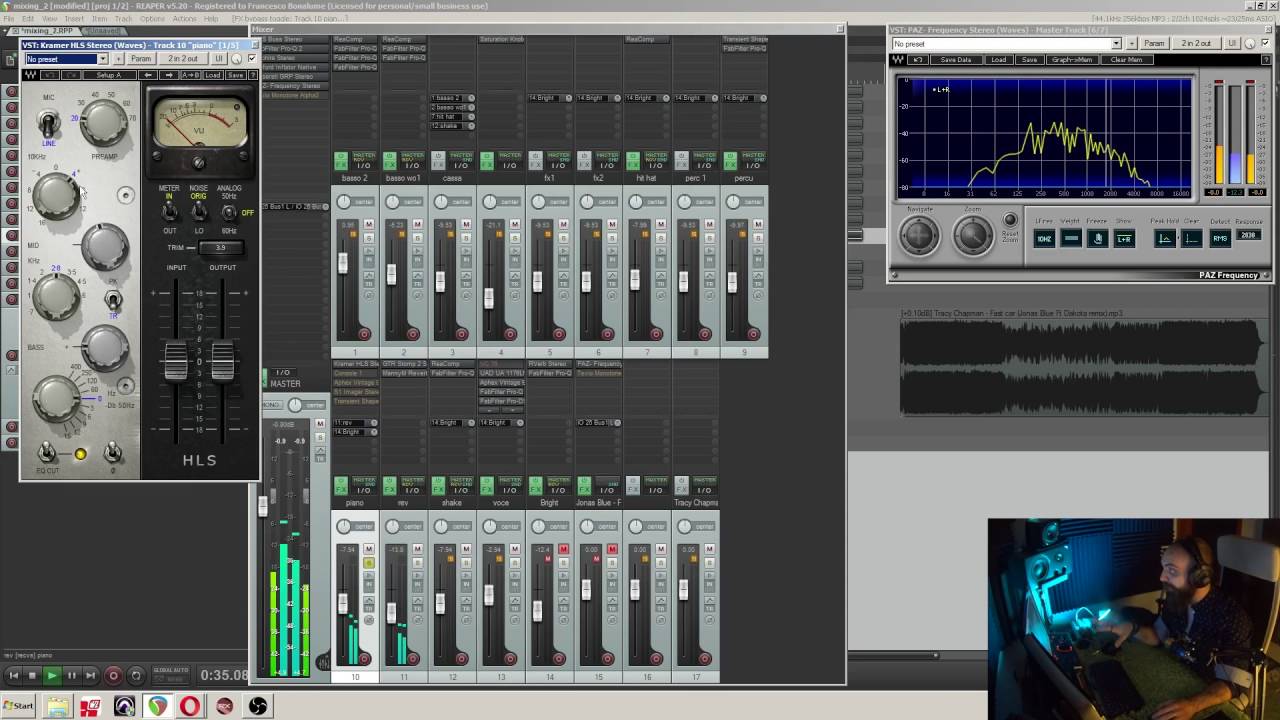Open the Track menu
The width and height of the screenshot is (1280, 720).
pyautogui.click(x=123, y=19)
